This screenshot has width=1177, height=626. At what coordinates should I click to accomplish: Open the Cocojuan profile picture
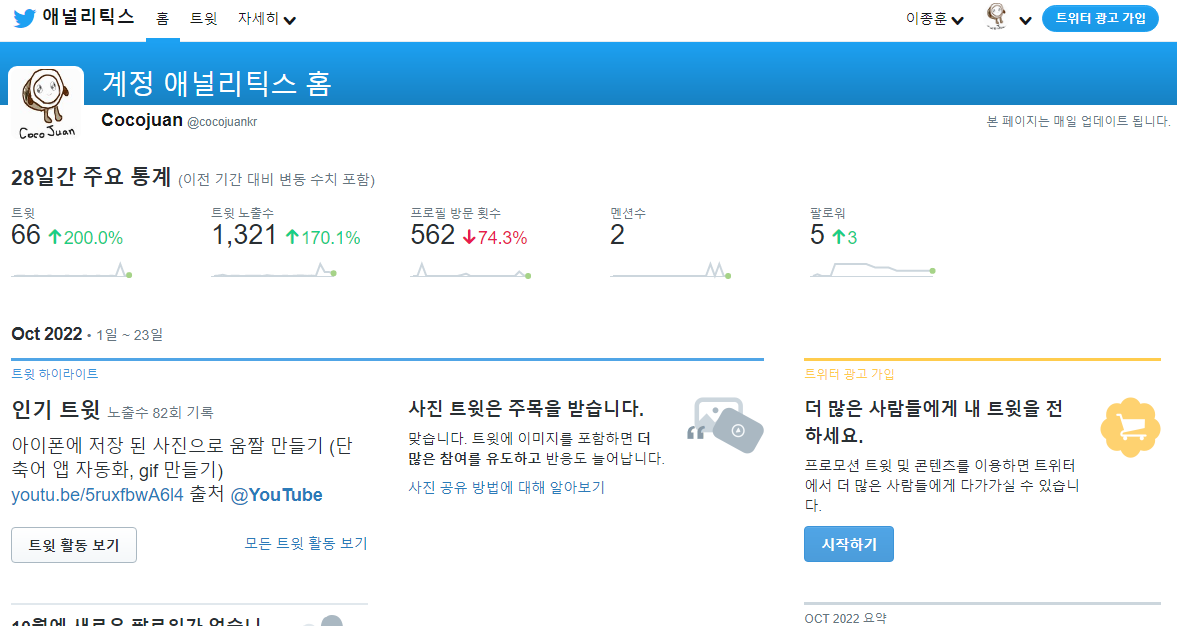point(46,104)
